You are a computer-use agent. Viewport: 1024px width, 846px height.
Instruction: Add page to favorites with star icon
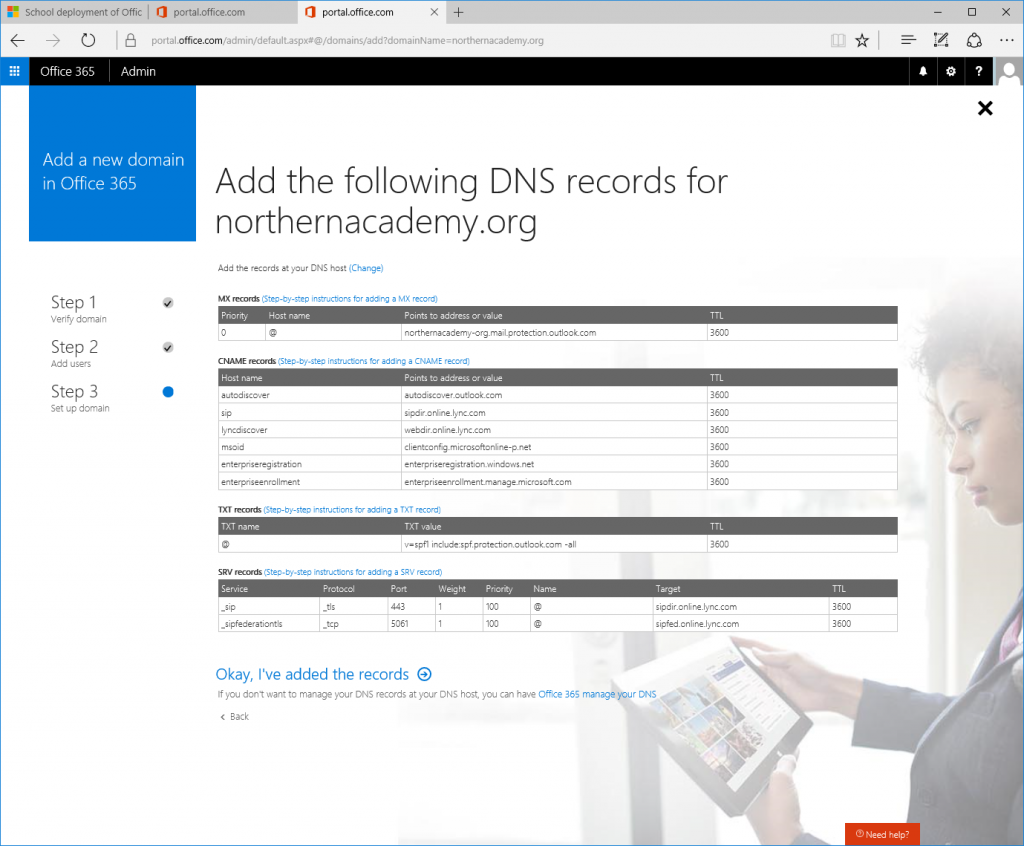(862, 41)
